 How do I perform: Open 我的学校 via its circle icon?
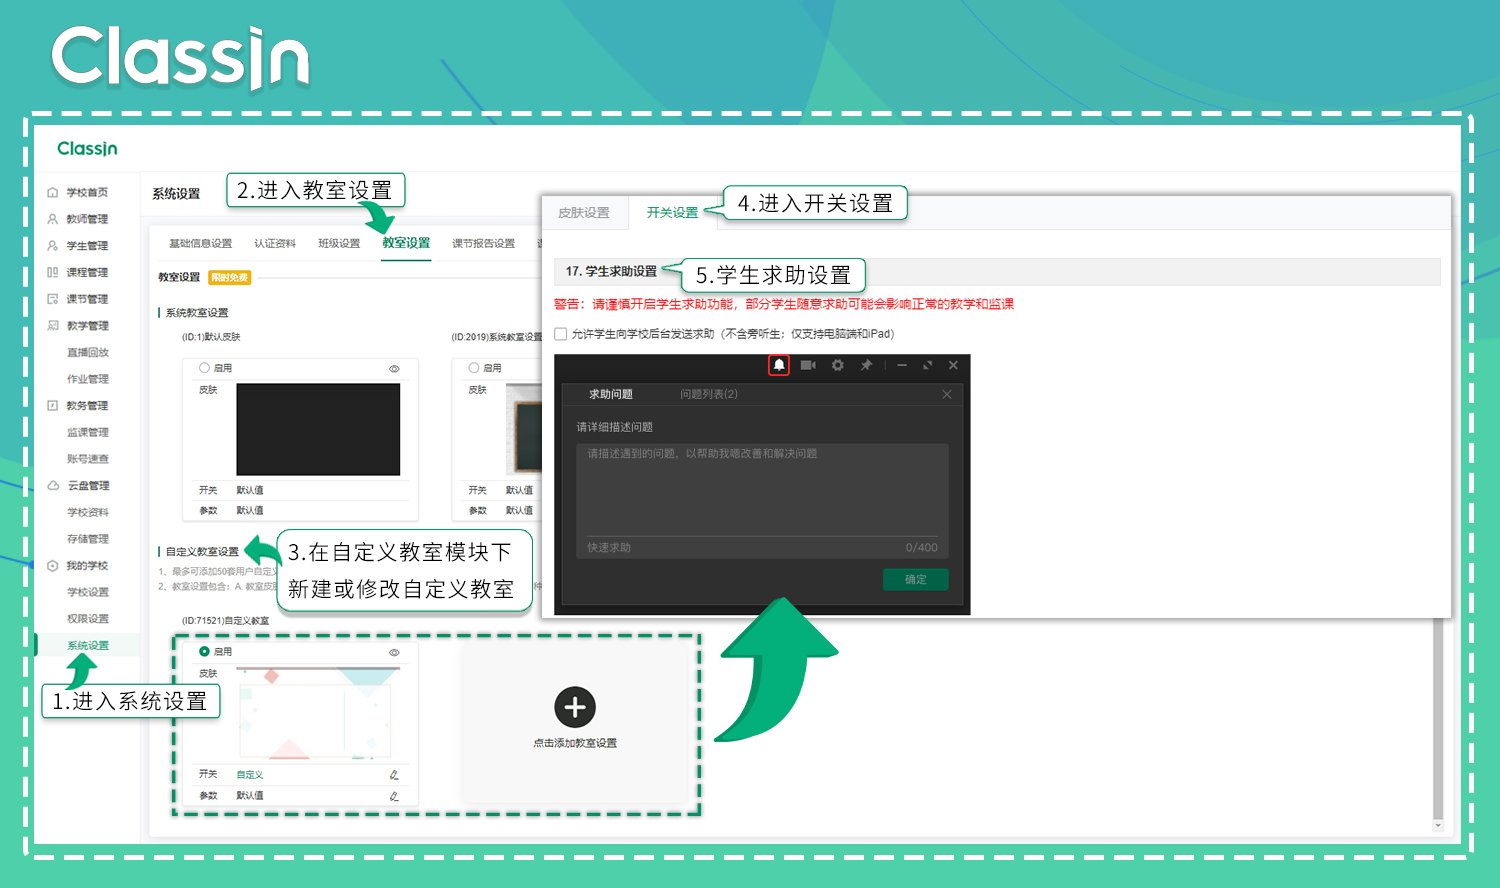coord(52,565)
